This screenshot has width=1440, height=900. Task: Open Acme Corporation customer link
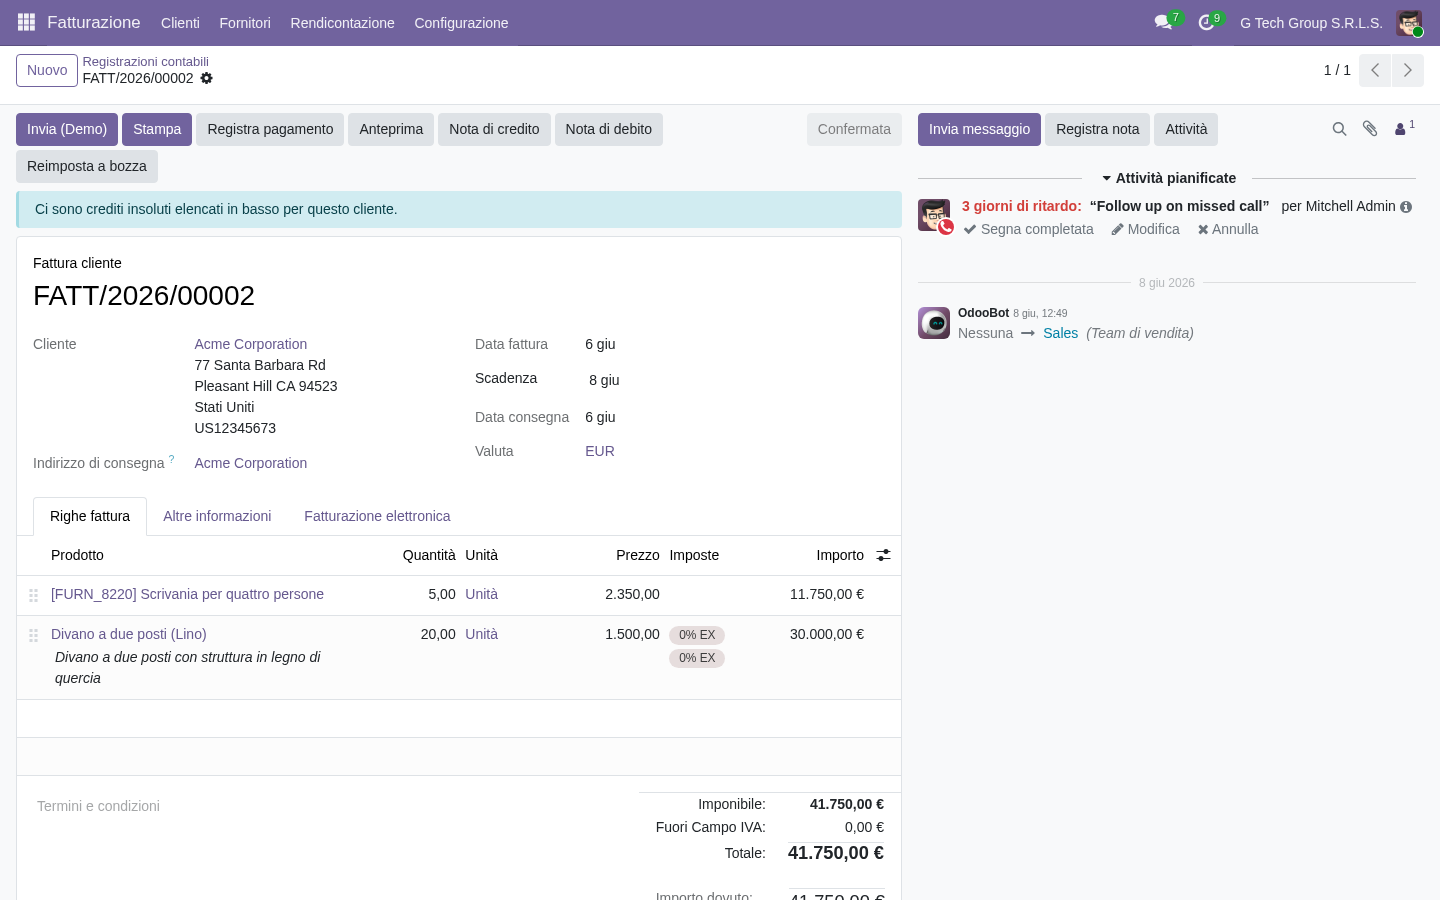(251, 344)
